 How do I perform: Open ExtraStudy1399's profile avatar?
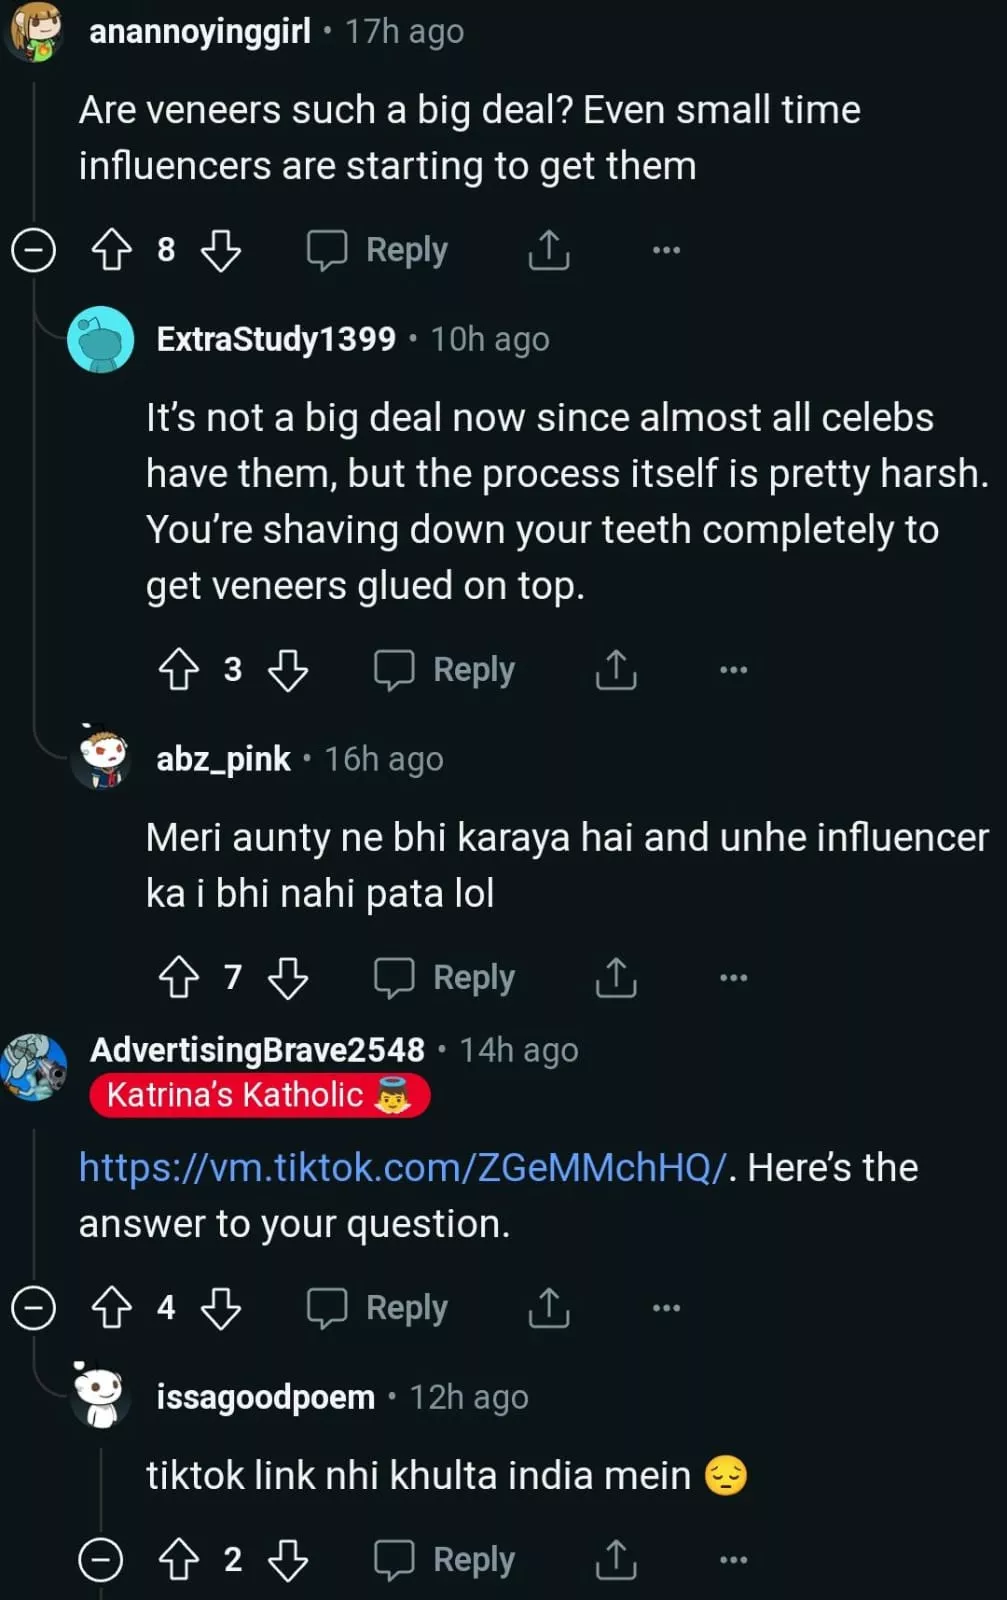click(100, 340)
